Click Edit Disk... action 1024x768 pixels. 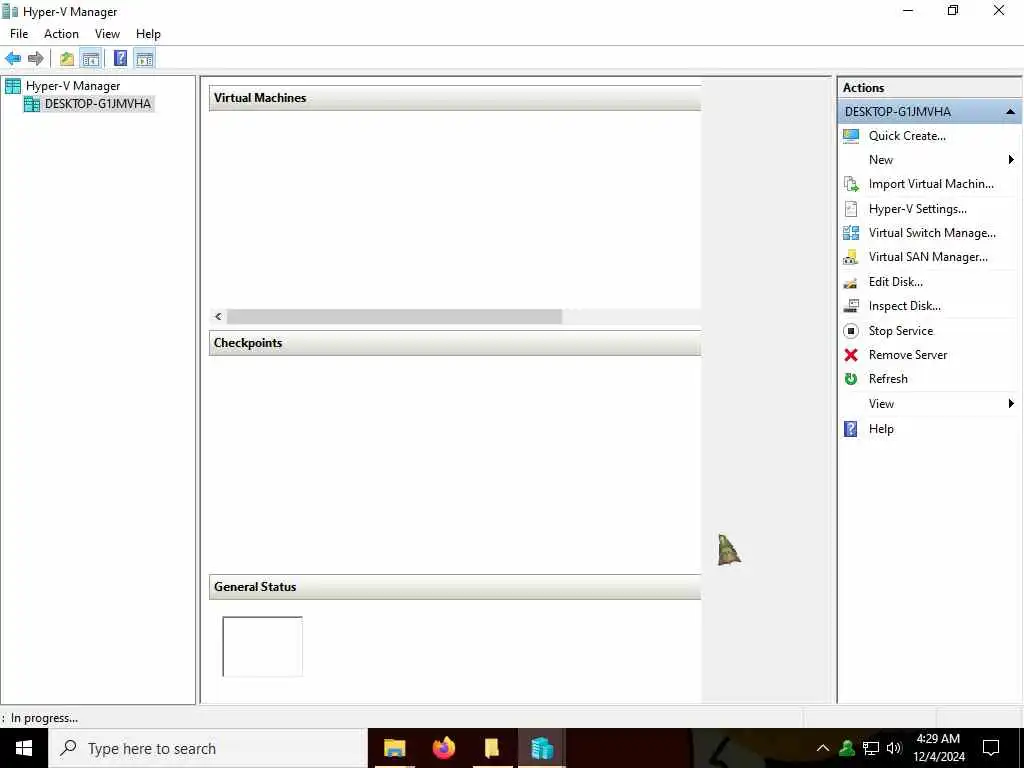click(895, 282)
